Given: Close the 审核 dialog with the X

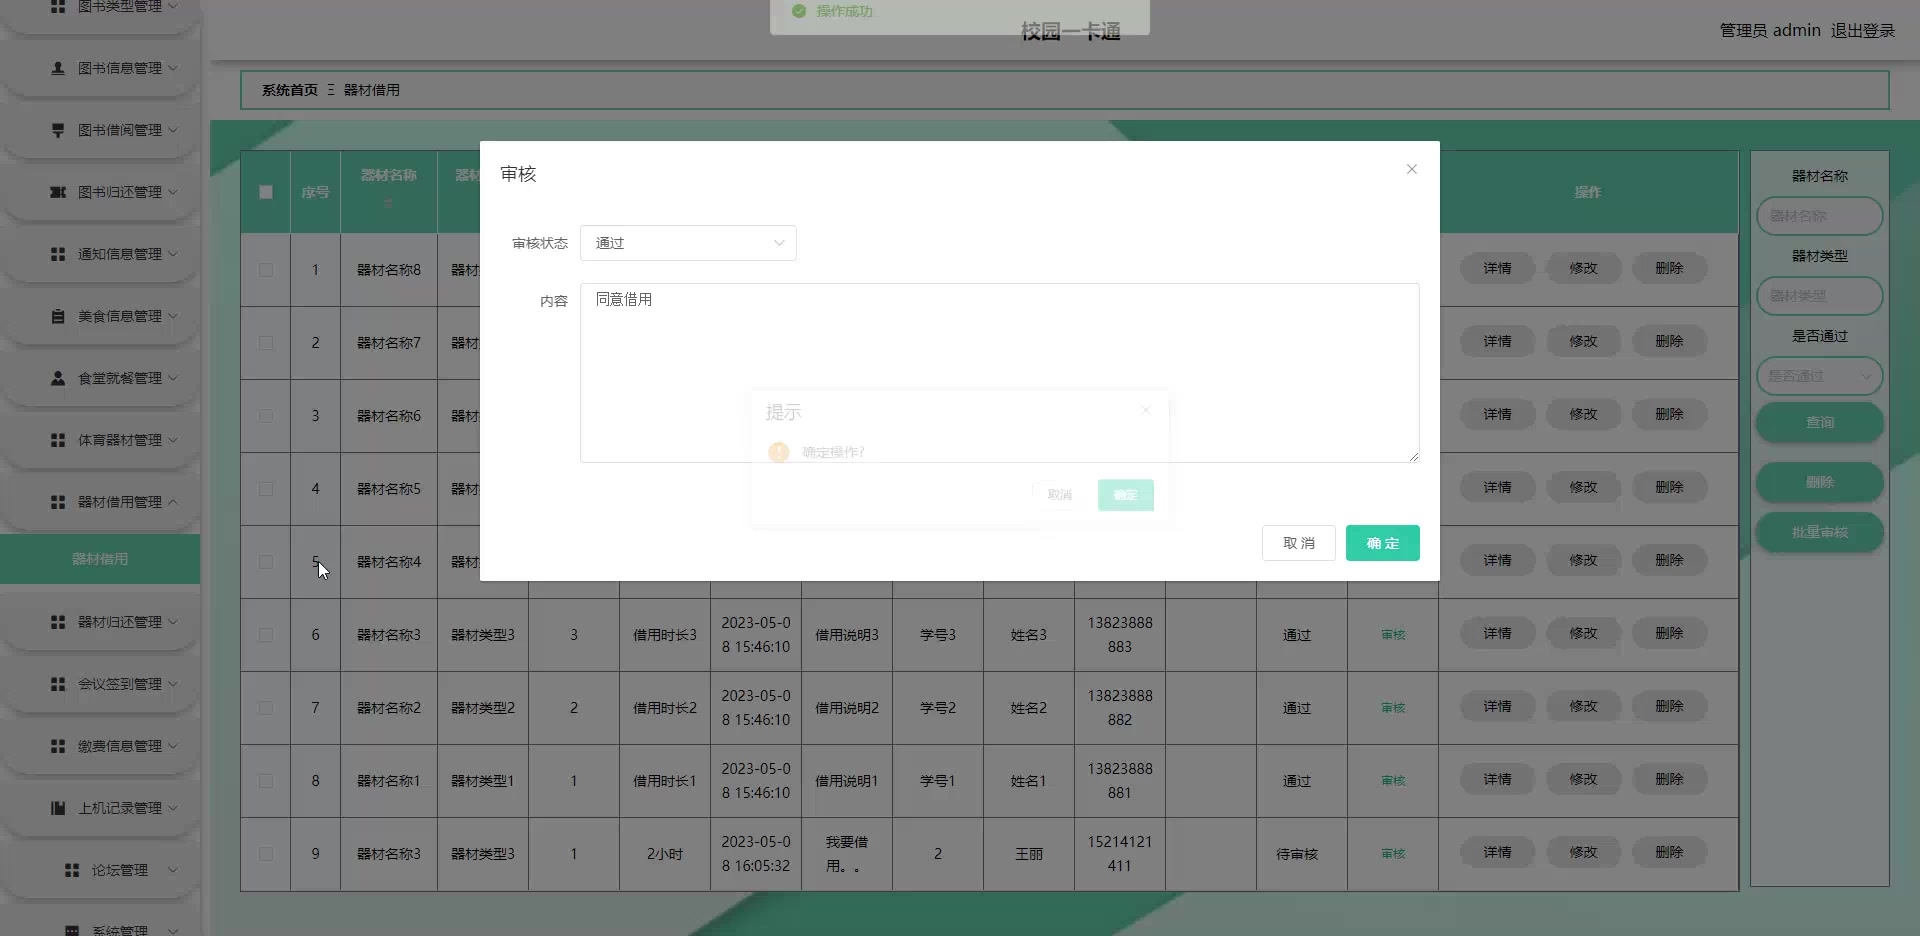Looking at the screenshot, I should coord(1412,169).
